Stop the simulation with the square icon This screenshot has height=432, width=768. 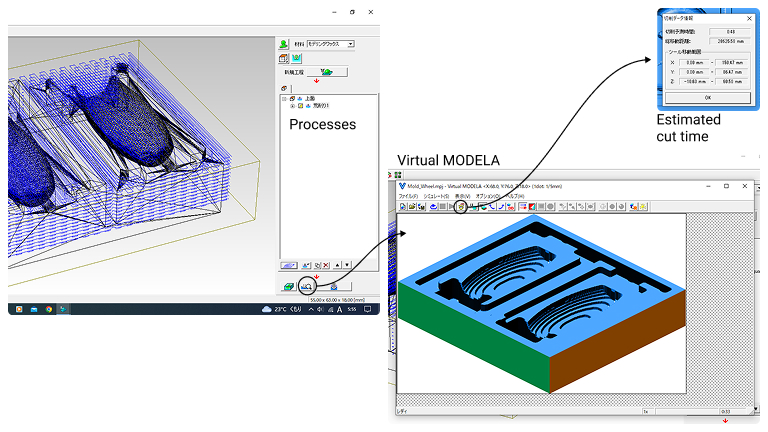pos(443,207)
